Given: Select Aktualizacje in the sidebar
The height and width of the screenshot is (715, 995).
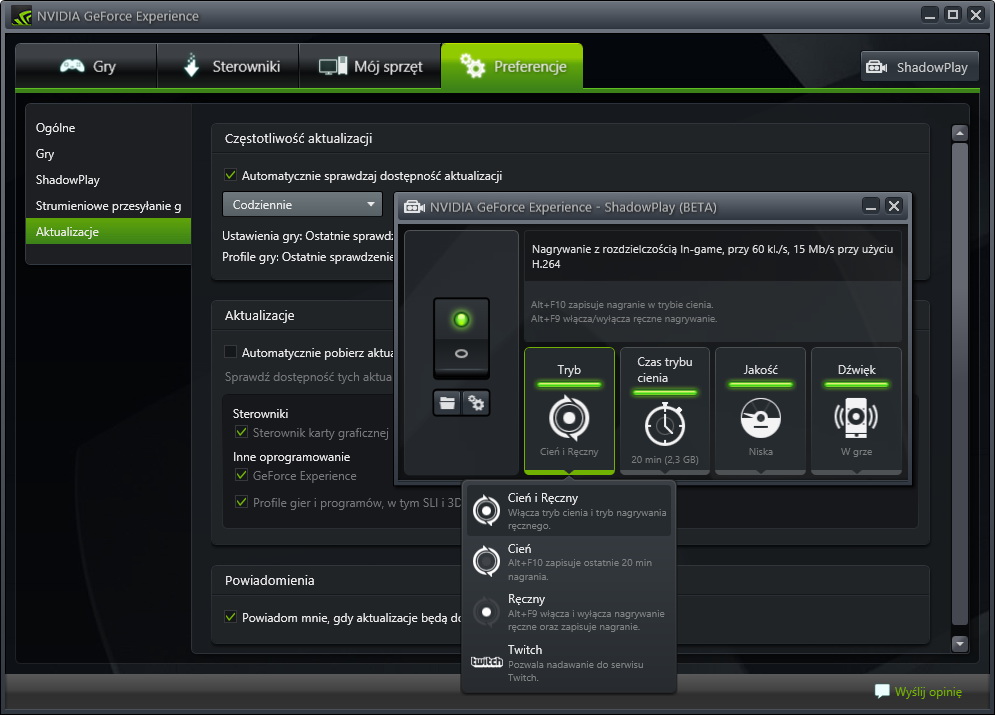Looking at the screenshot, I should tap(108, 232).
